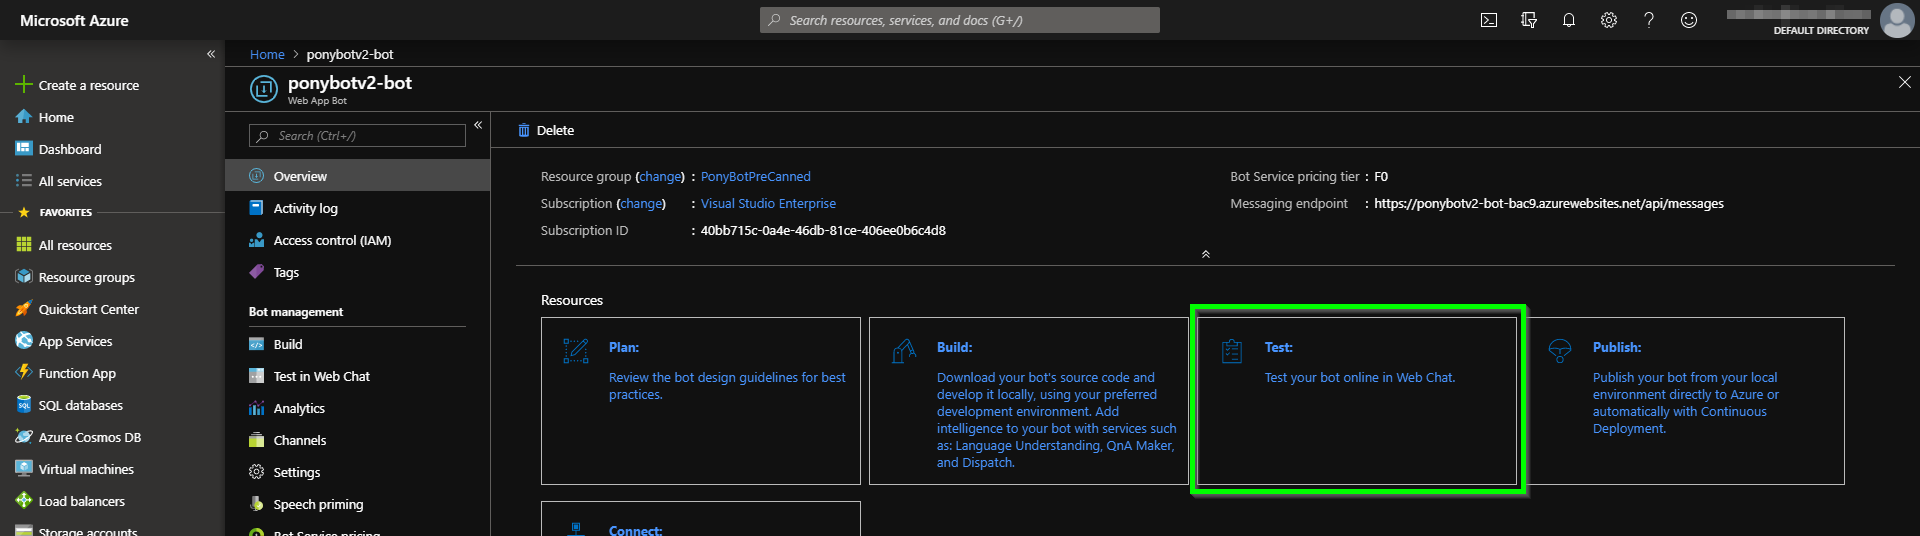Click the Function App lightning icon
1920x536 pixels.
tap(24, 373)
